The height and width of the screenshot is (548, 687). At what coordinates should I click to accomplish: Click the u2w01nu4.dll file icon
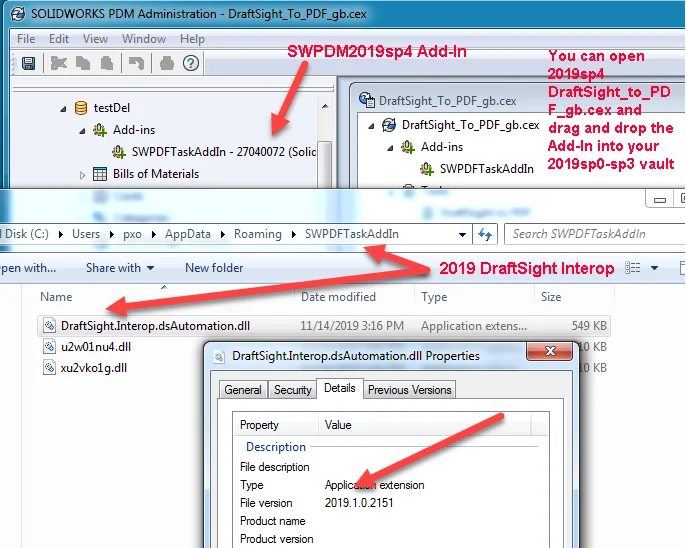[x=49, y=346]
